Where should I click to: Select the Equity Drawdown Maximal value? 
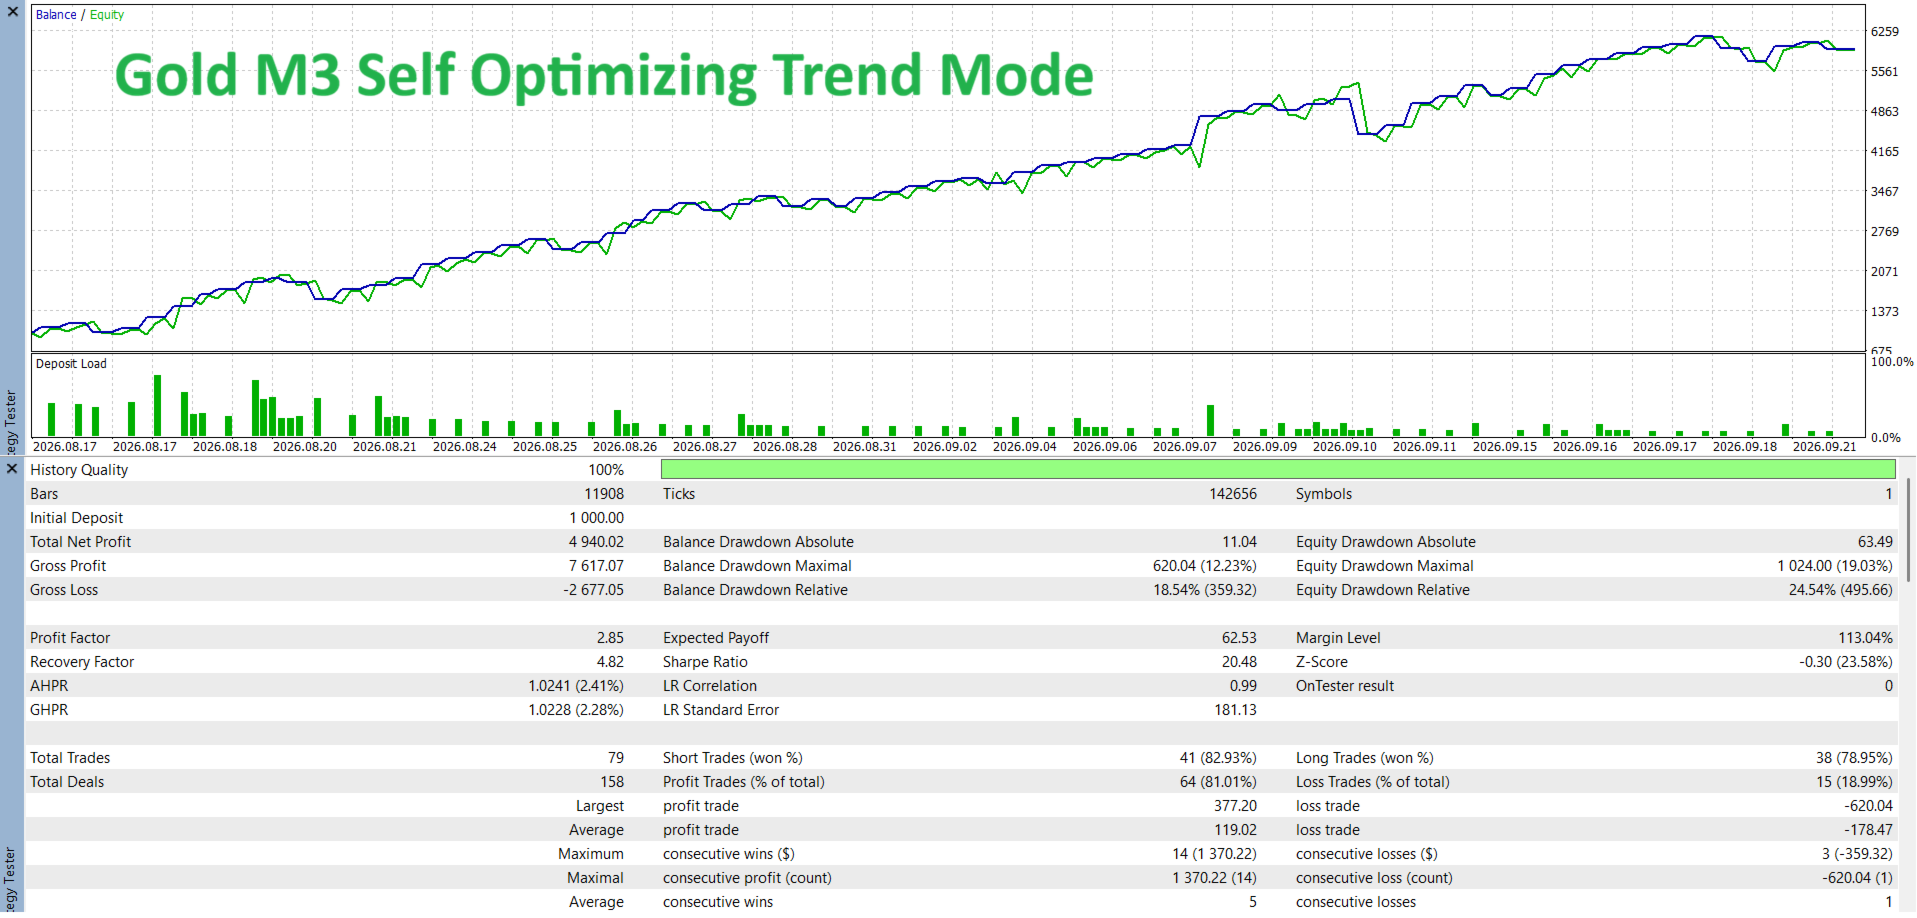pos(1835,566)
